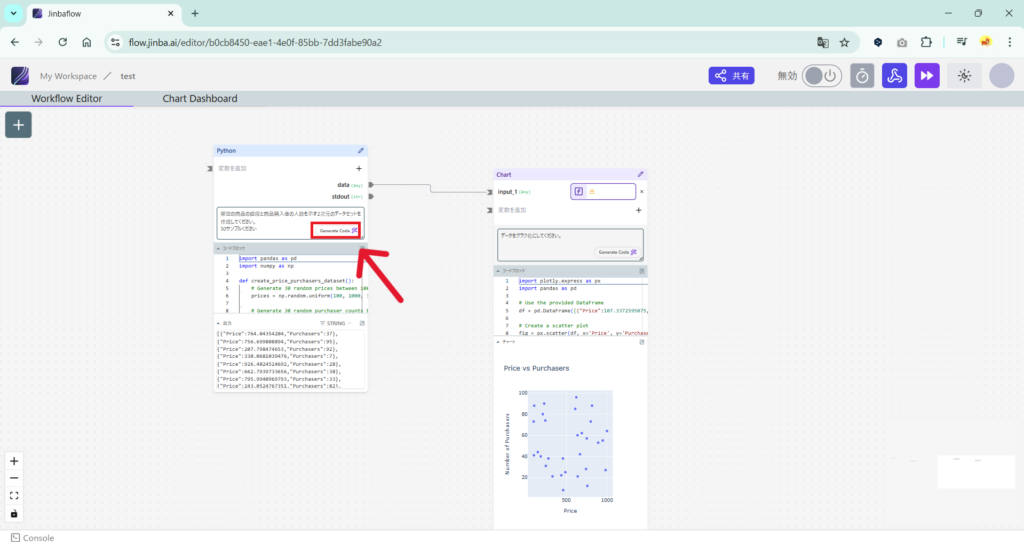This screenshot has width=1024, height=542.
Task: Switch to the Chart Dashboard tab
Action: tap(200, 99)
